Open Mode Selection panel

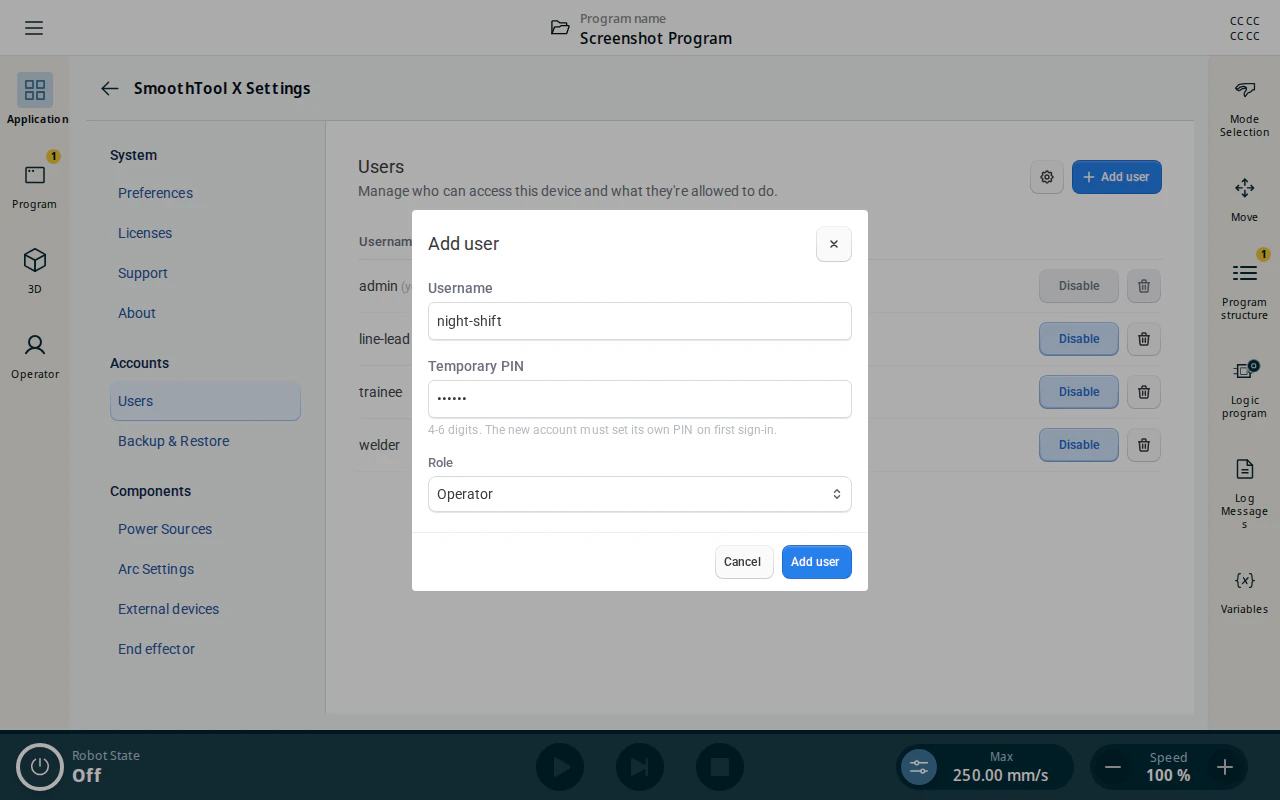pyautogui.click(x=1245, y=110)
